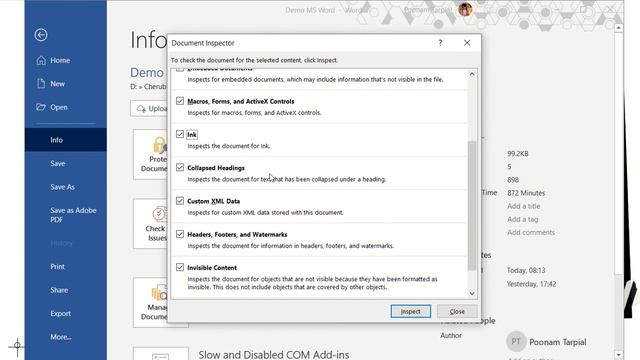Click the Manage Document button
Screen dimensions: 640x360
[x=150, y=303]
